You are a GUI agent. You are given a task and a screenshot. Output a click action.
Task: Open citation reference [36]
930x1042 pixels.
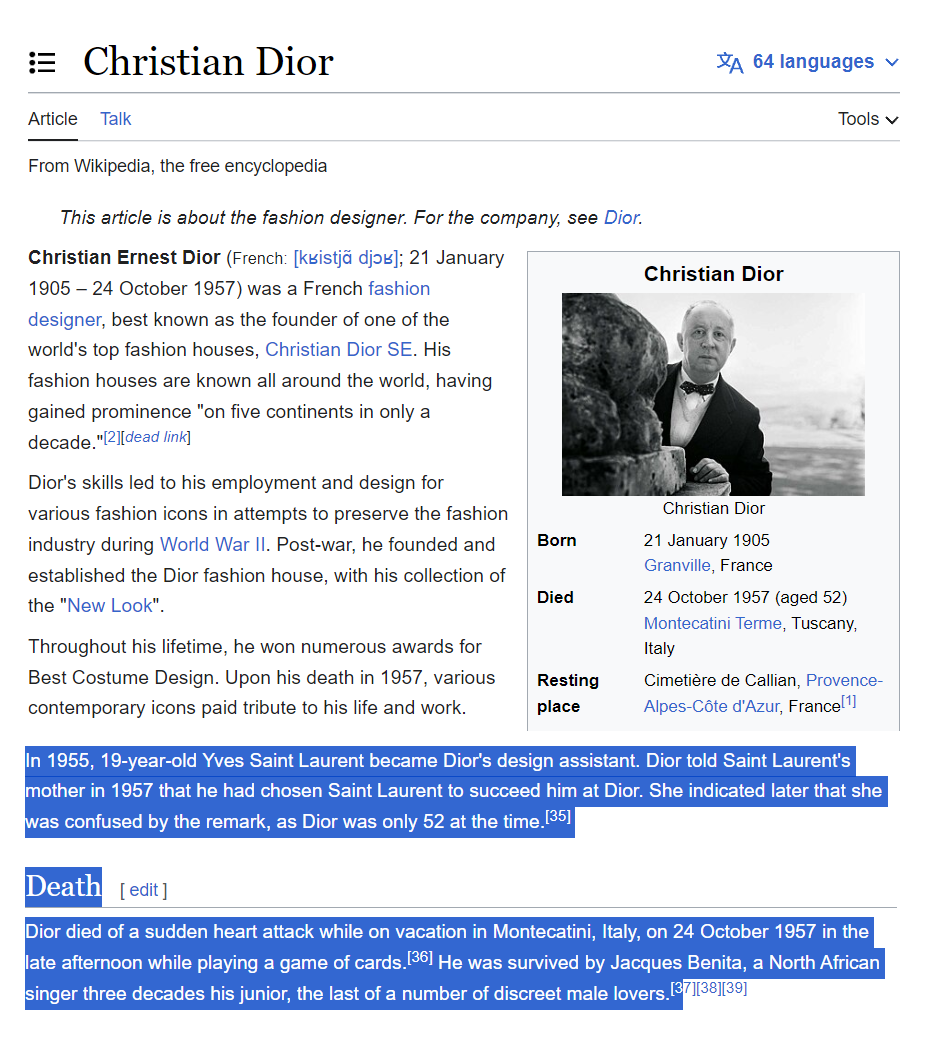pyautogui.click(x=419, y=957)
